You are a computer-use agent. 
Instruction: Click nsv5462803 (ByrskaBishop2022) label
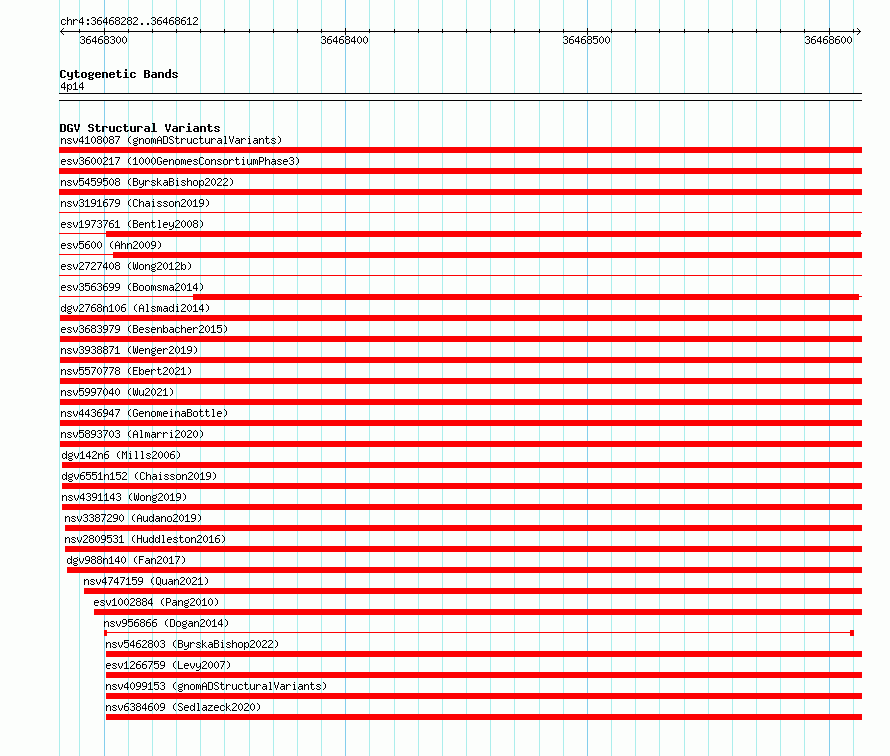coord(192,644)
